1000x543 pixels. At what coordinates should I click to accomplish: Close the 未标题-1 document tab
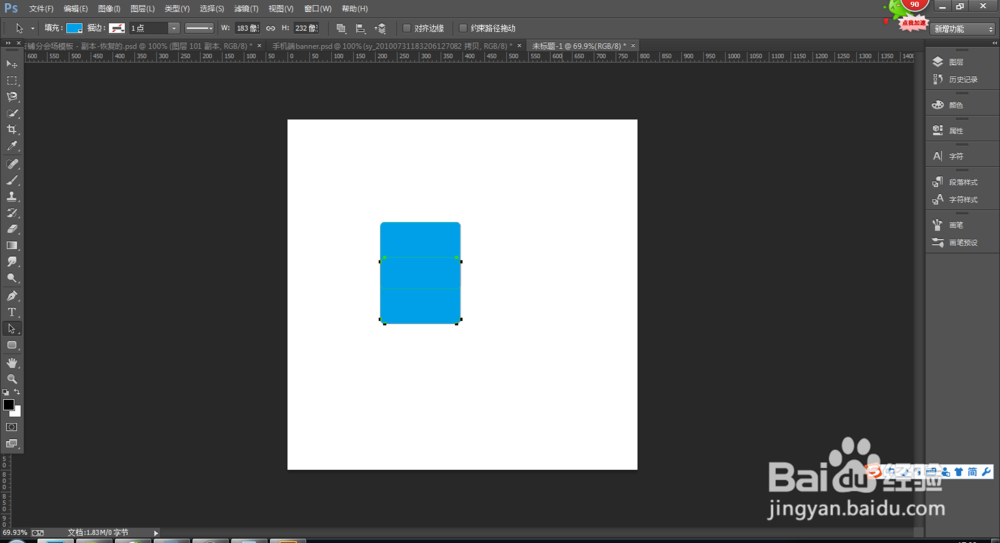(x=633, y=46)
